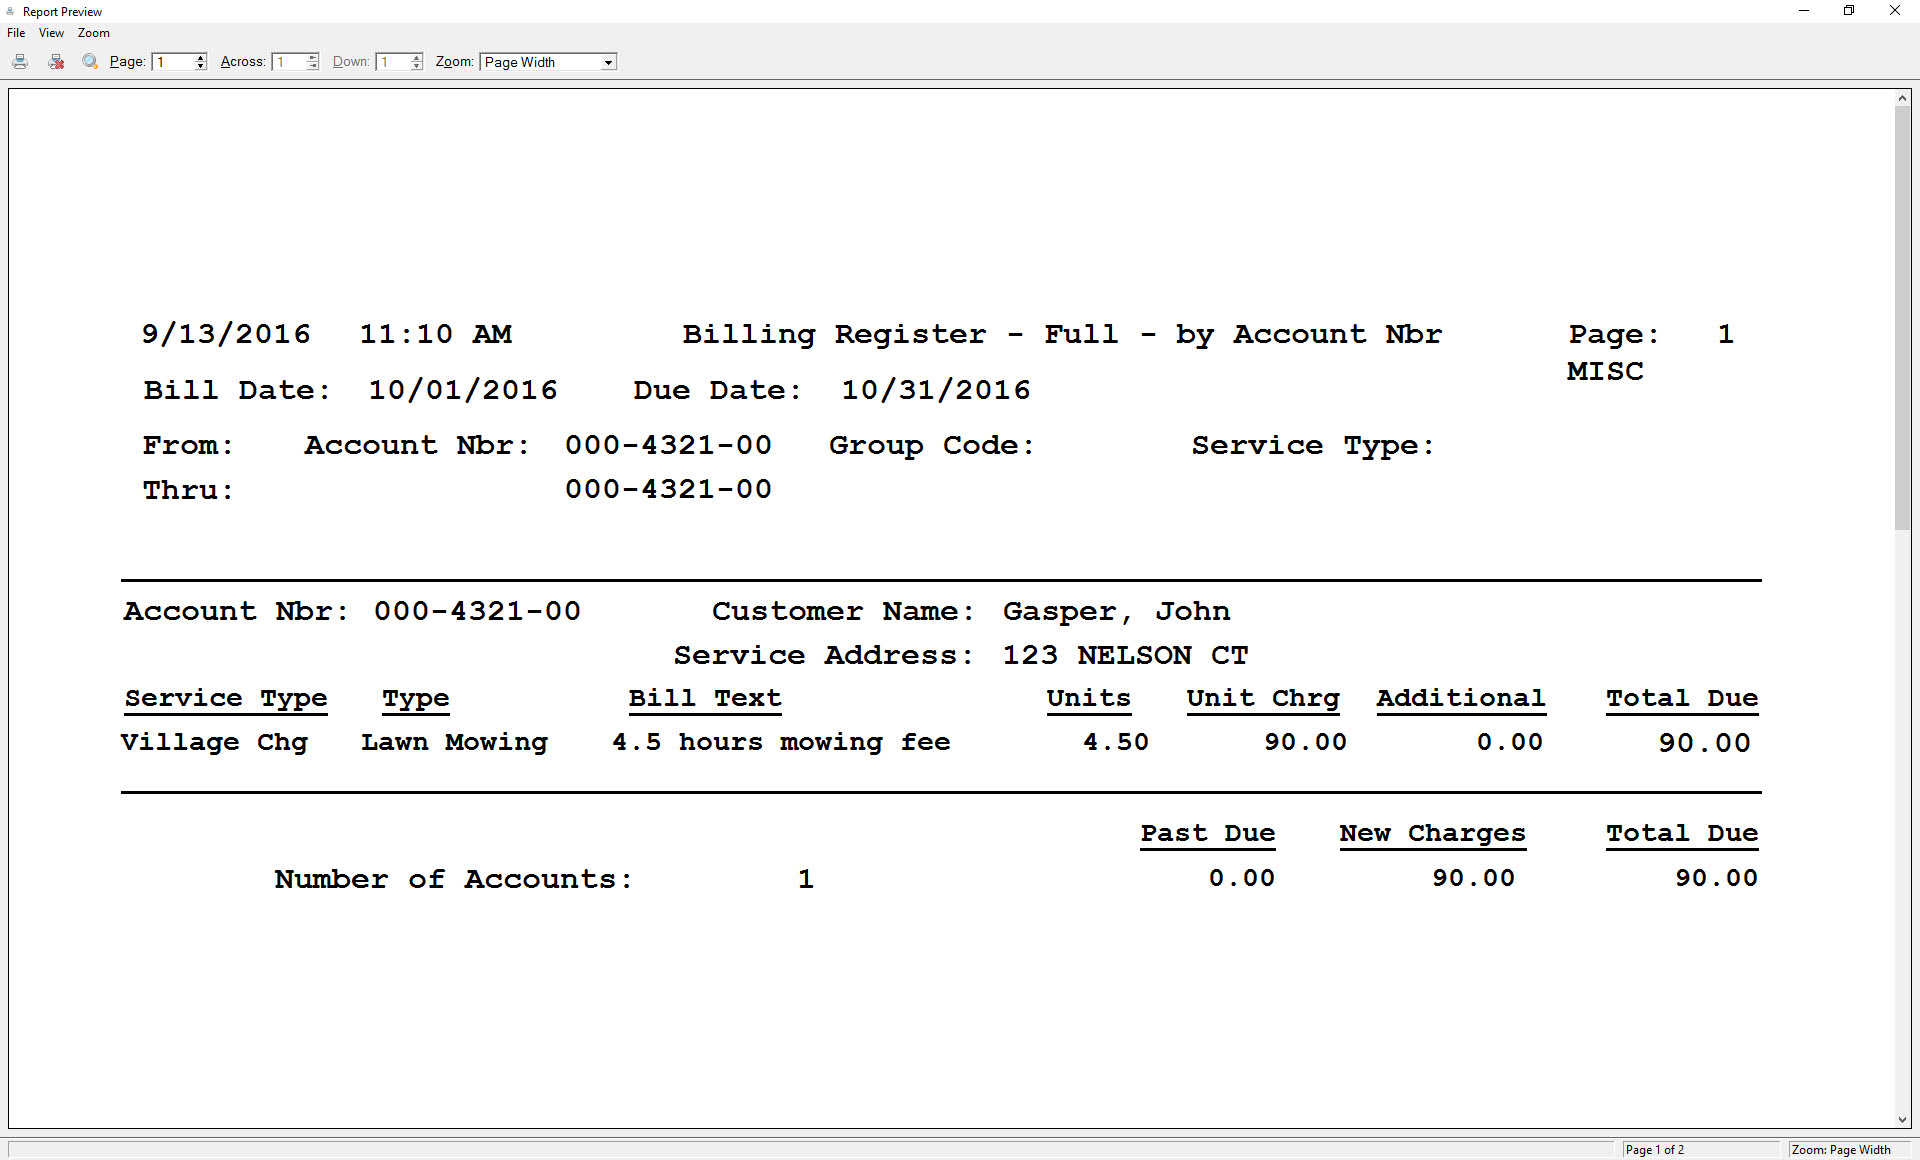Restore down the Report Preview window
The image size is (1920, 1160).
[x=1849, y=11]
